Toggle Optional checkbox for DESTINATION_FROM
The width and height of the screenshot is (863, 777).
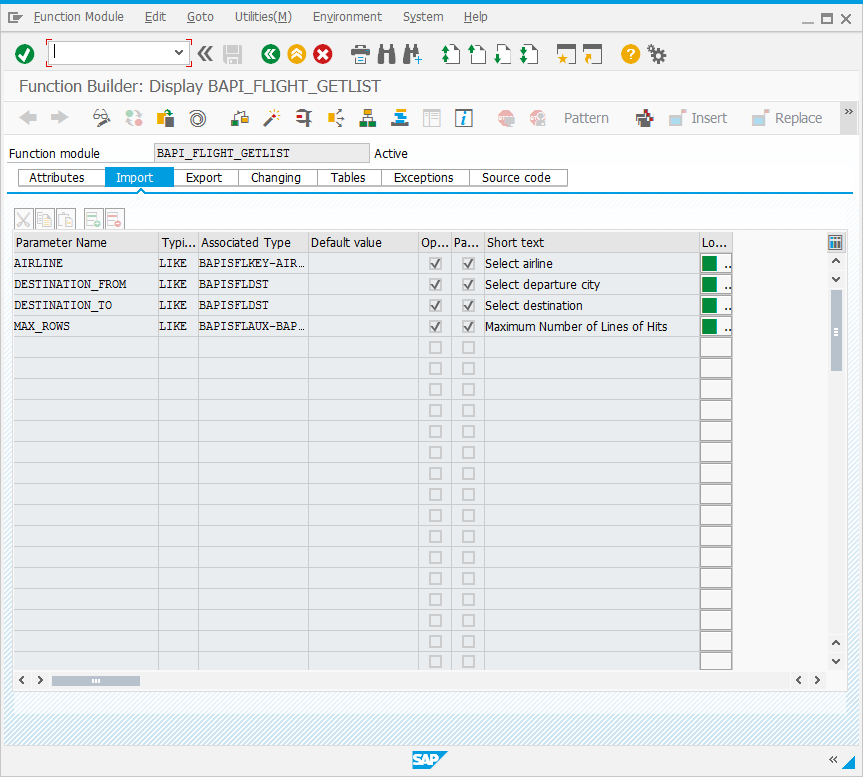pos(435,284)
